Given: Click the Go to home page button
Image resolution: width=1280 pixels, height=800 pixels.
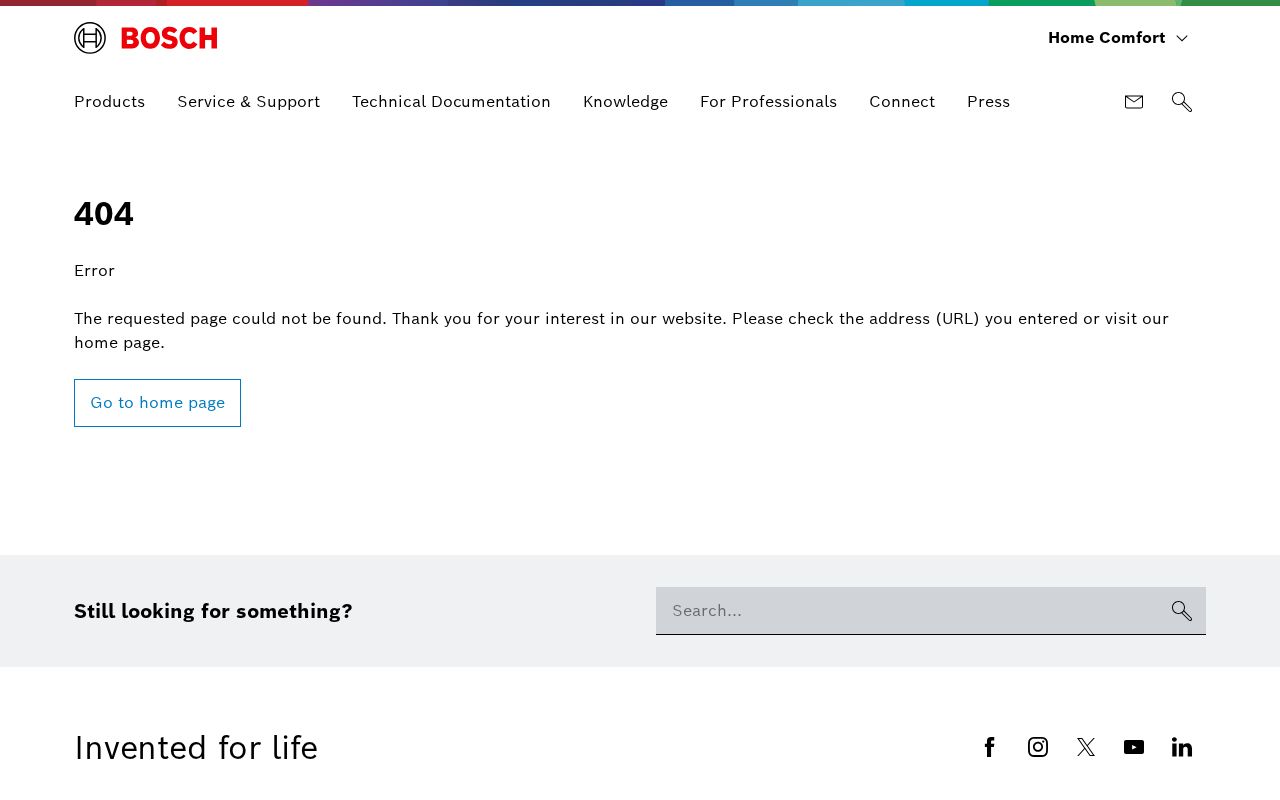Looking at the screenshot, I should pyautogui.click(x=157, y=403).
